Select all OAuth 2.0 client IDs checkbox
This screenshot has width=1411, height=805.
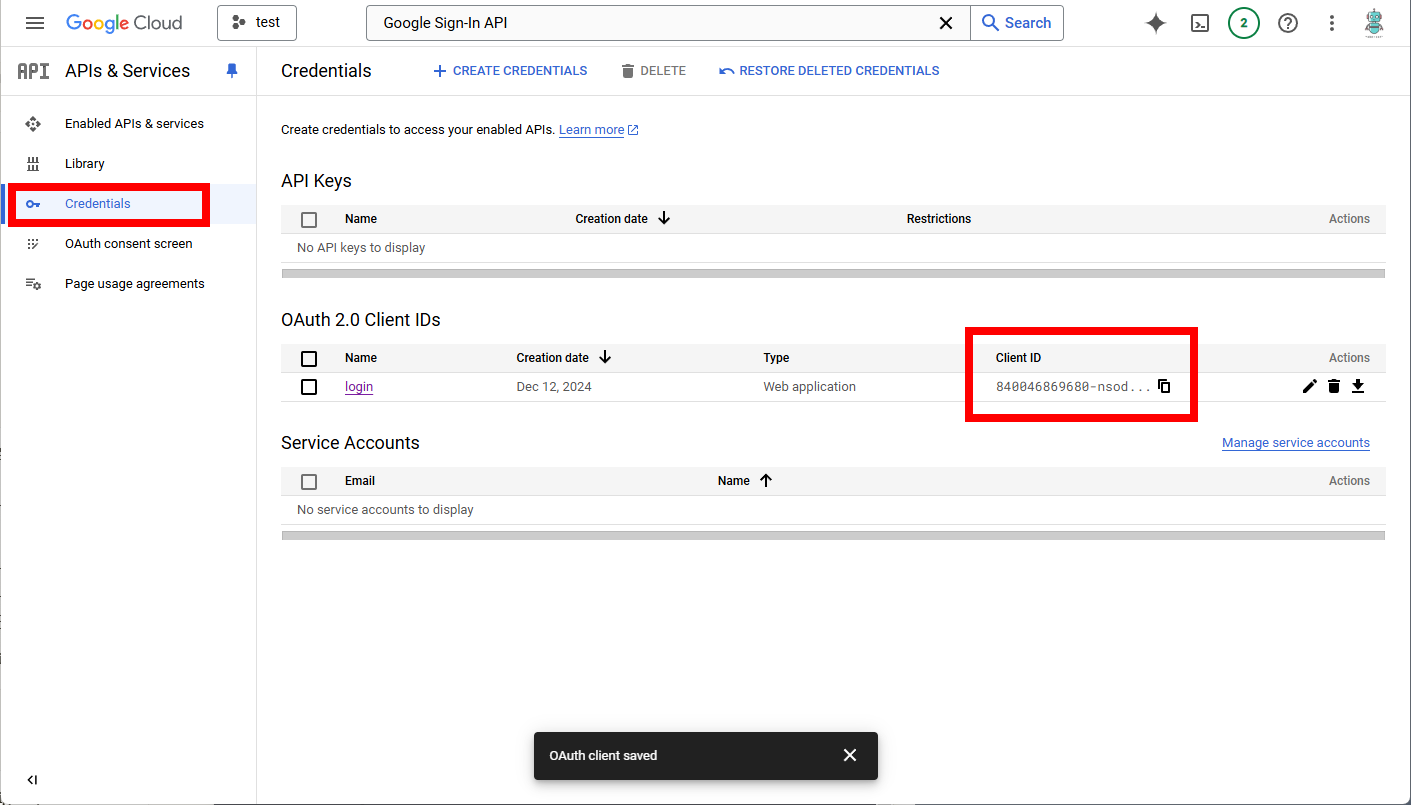point(309,358)
